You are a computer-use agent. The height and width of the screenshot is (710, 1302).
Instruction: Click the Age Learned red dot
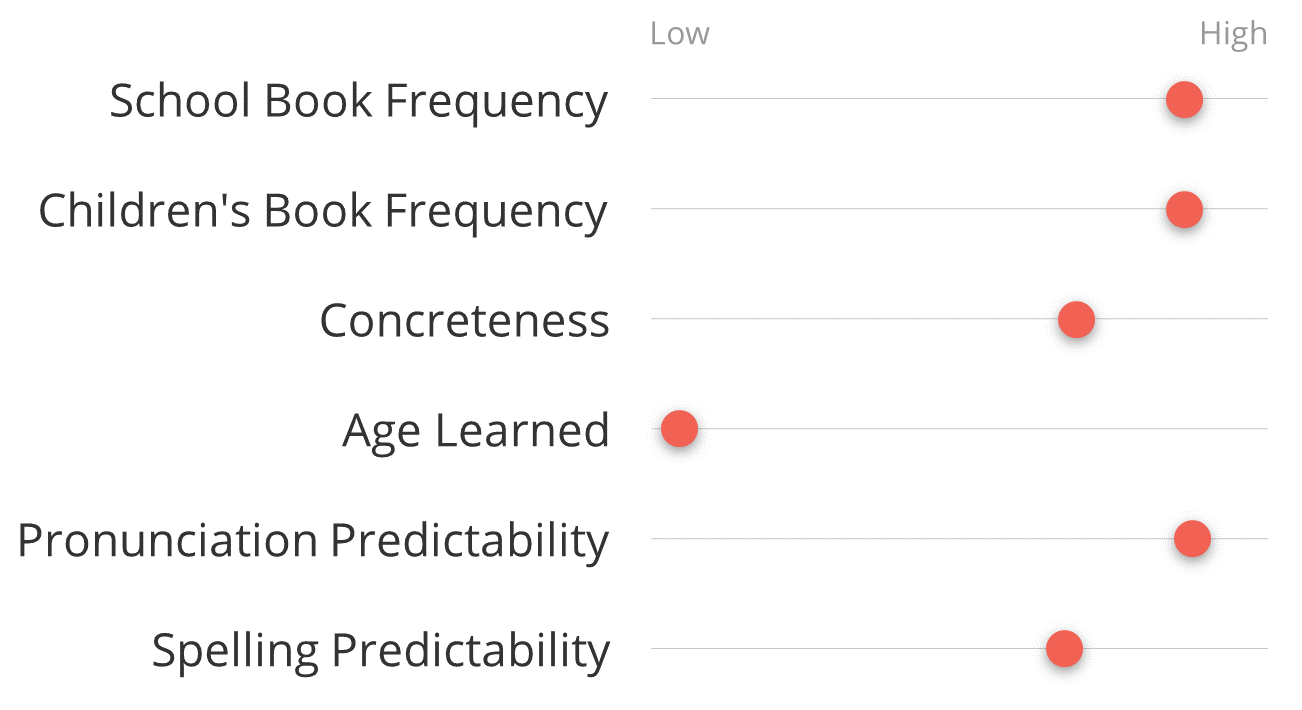pos(679,429)
